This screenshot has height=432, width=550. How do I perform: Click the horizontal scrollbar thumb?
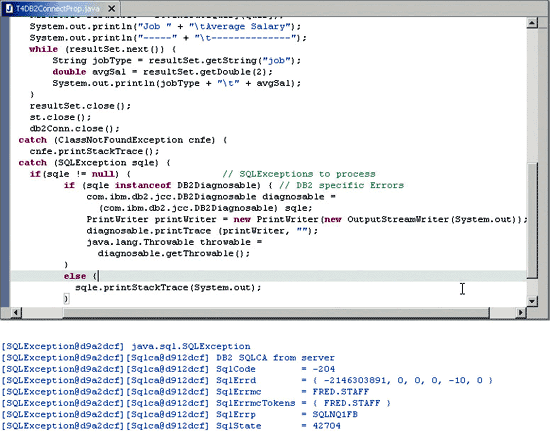pos(276,312)
